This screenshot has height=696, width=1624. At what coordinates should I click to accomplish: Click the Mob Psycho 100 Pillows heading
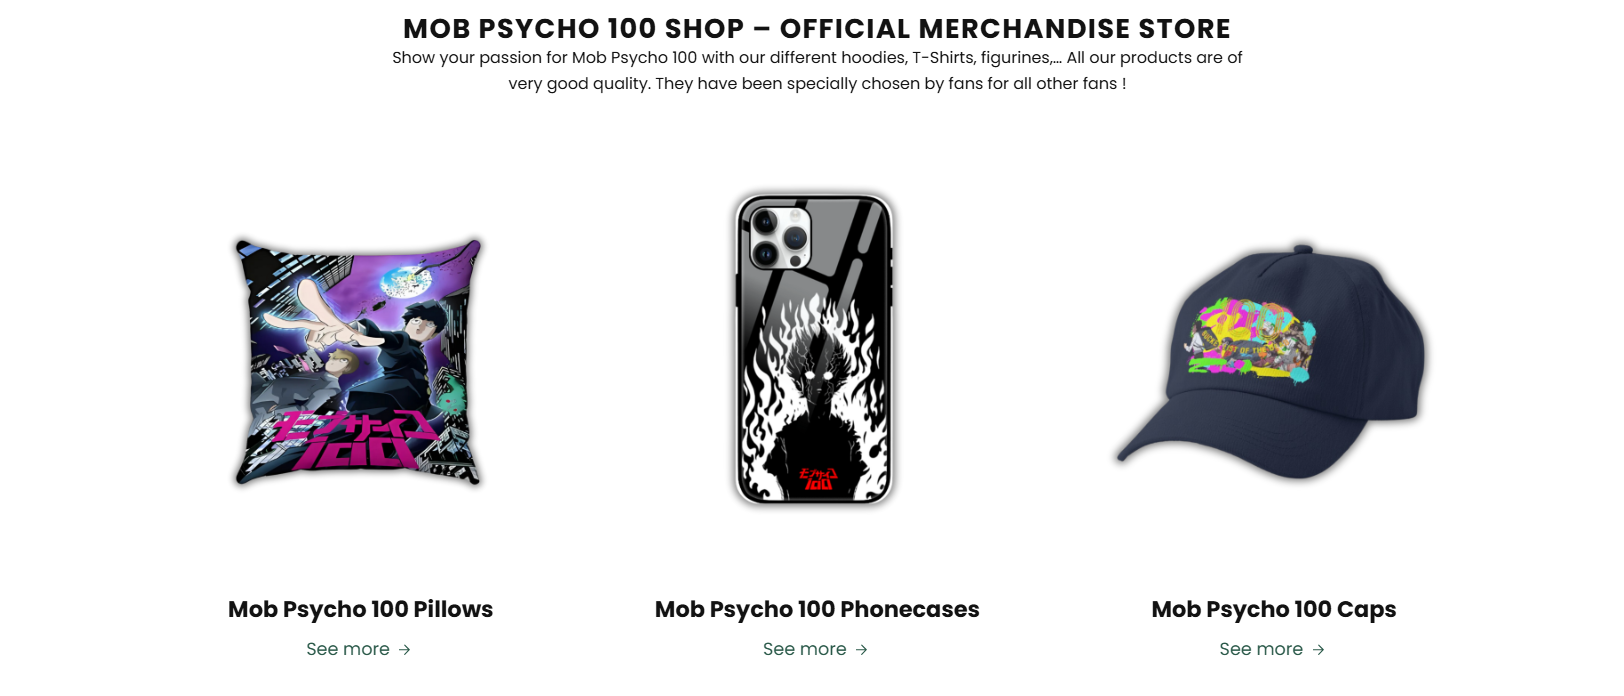point(360,609)
